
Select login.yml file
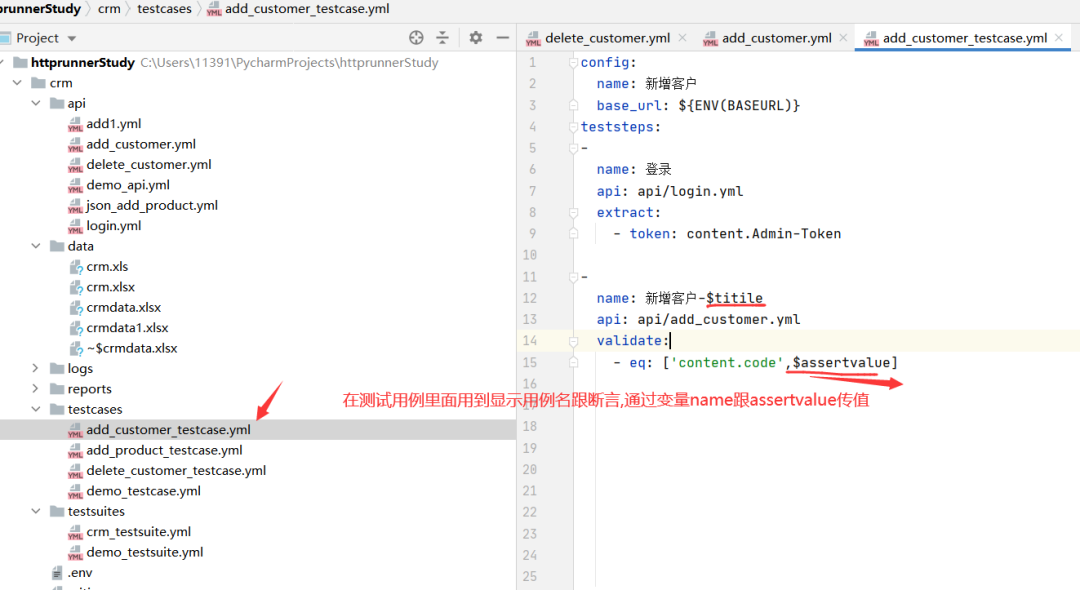114,226
